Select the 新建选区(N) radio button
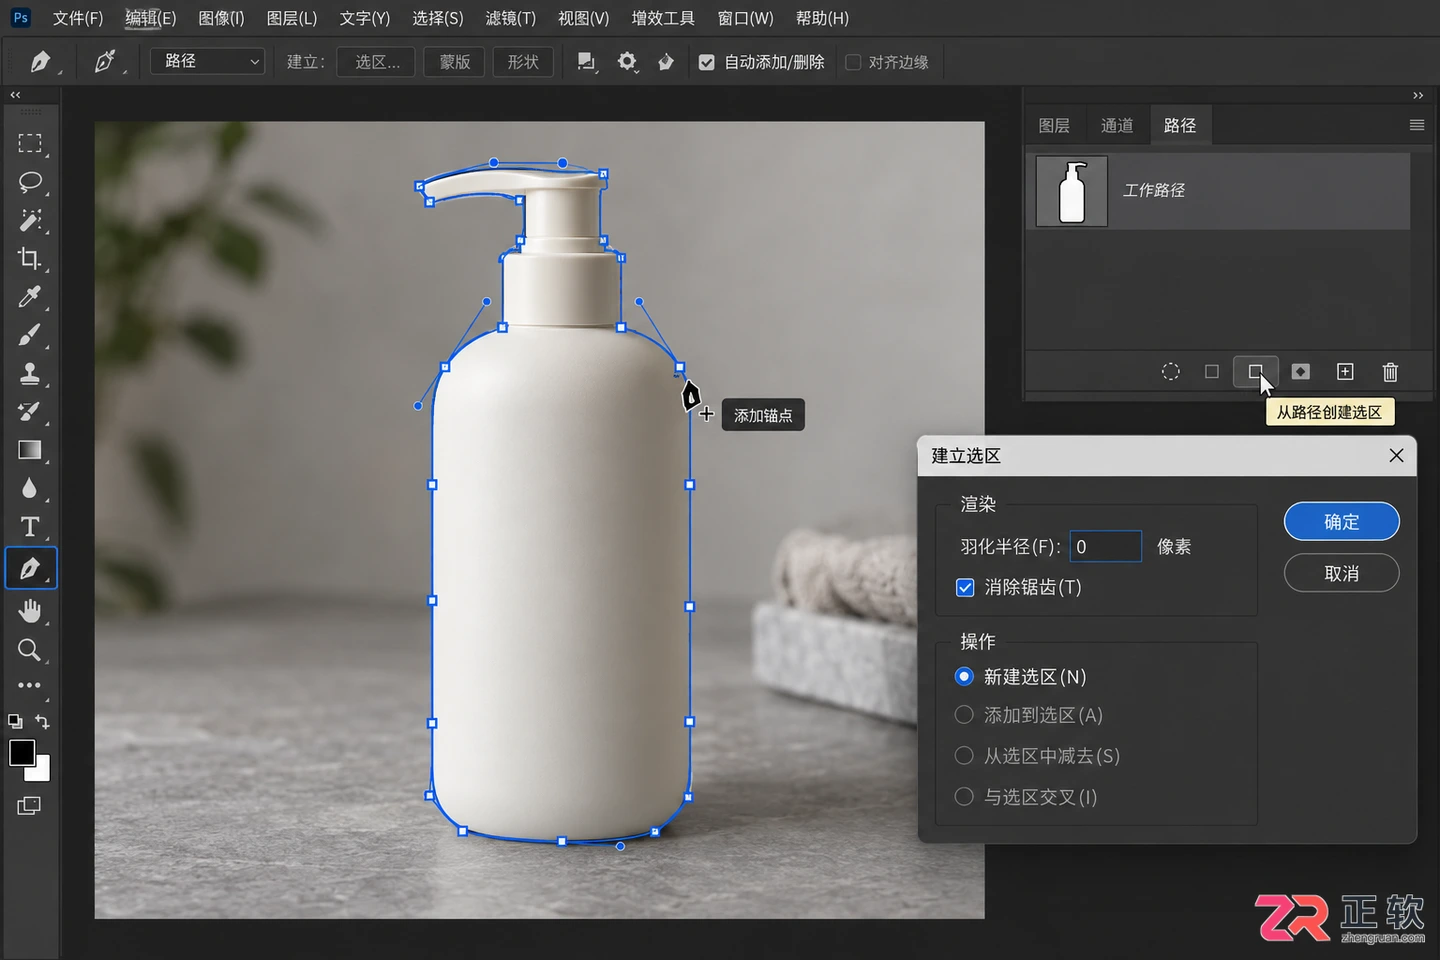 [x=964, y=677]
